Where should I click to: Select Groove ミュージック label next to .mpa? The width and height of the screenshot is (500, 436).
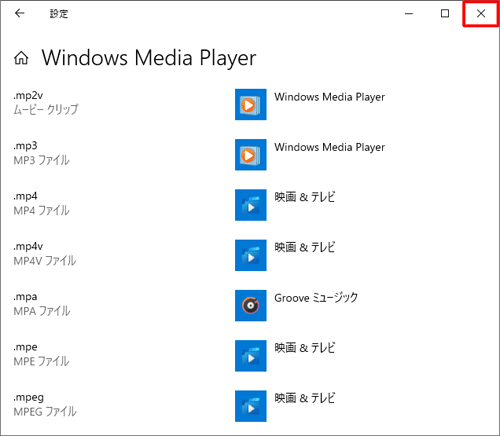click(316, 298)
